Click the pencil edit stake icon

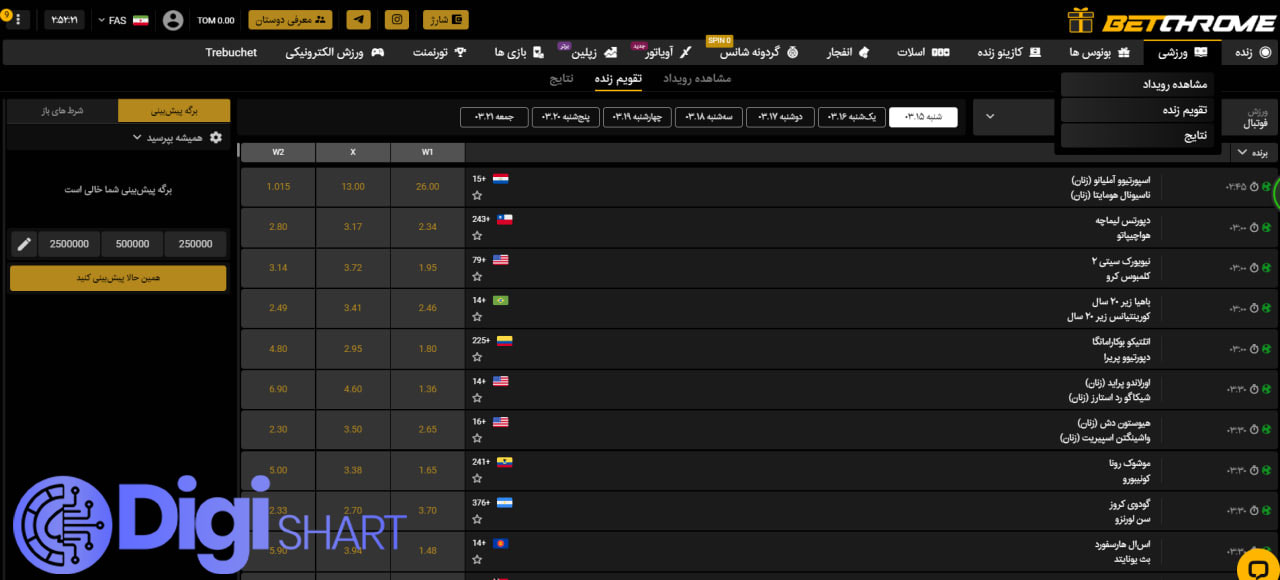click(24, 243)
